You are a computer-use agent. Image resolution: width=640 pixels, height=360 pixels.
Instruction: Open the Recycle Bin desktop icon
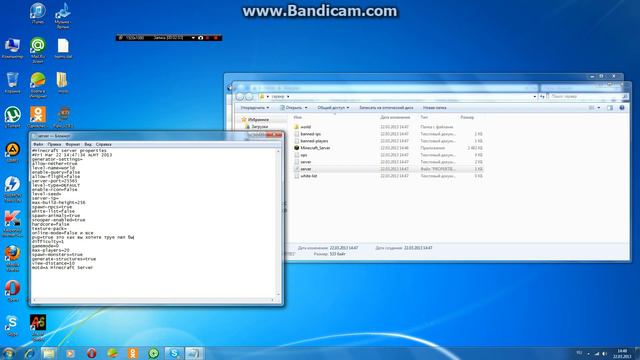point(12,83)
